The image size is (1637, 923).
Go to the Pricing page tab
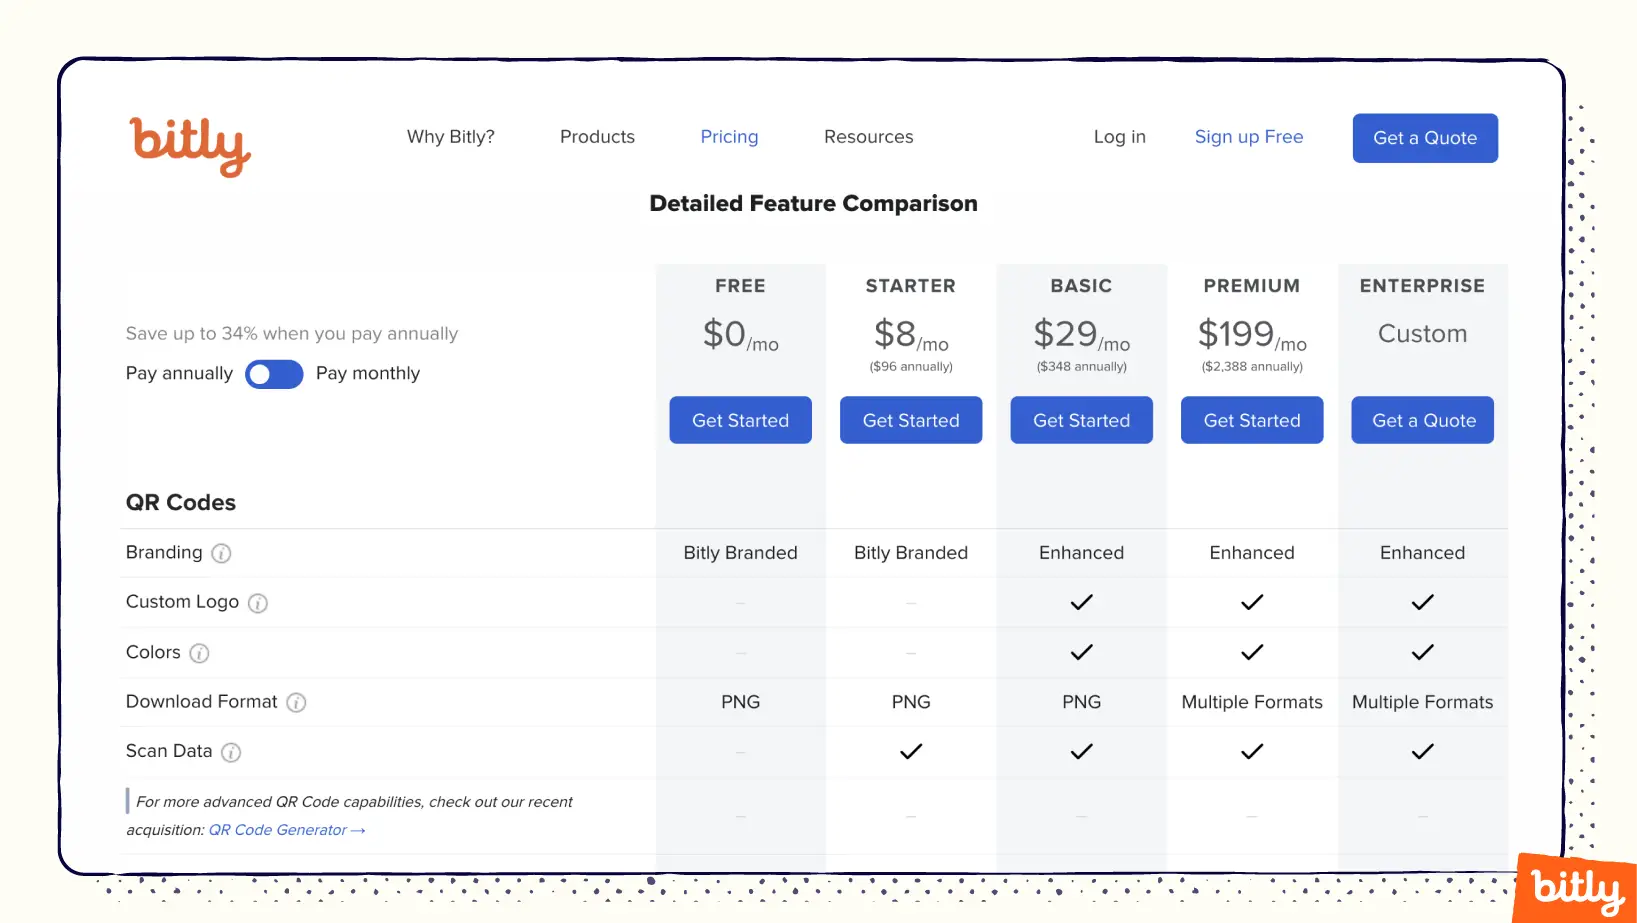point(729,137)
